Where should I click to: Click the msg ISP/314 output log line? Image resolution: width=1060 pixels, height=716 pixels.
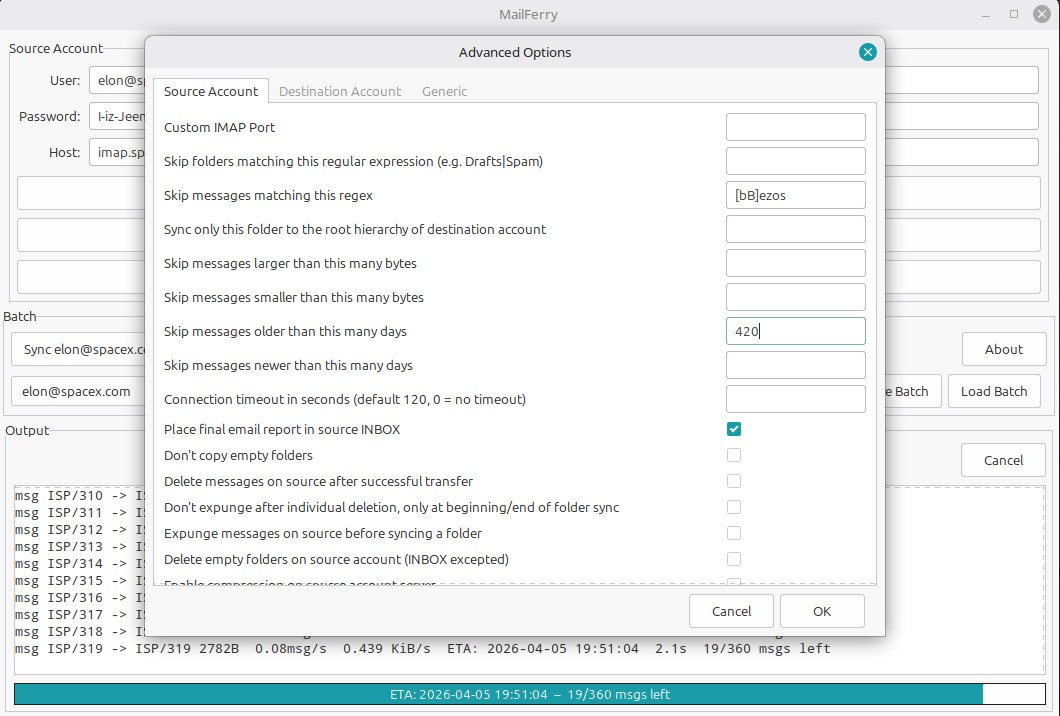coord(80,563)
